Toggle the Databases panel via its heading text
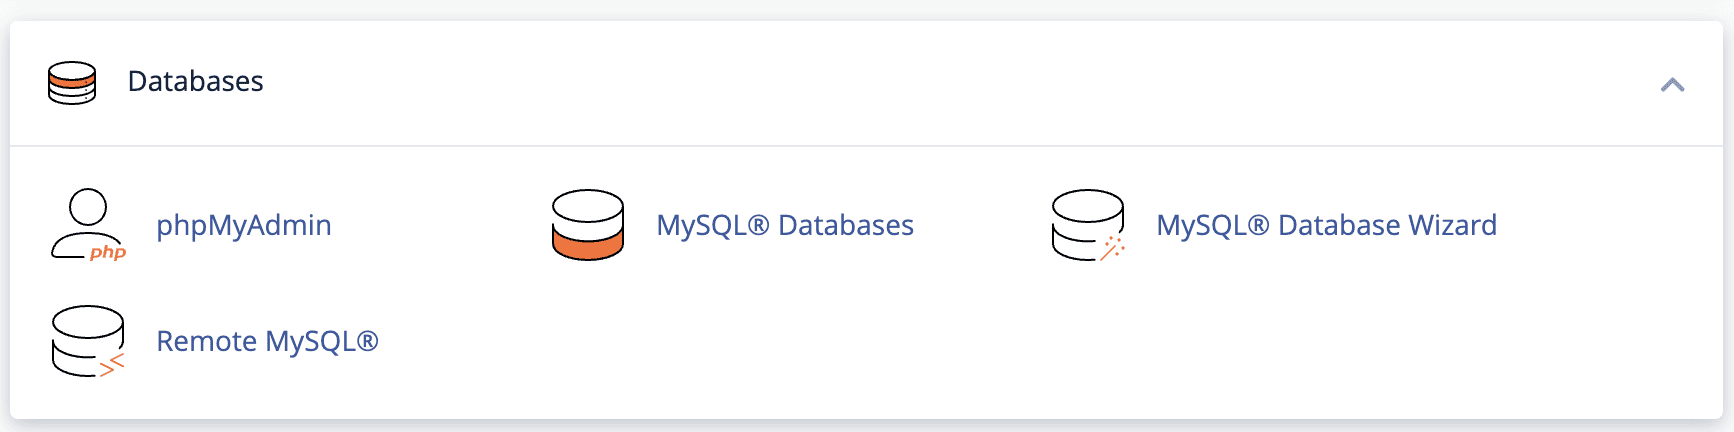 pyautogui.click(x=195, y=81)
